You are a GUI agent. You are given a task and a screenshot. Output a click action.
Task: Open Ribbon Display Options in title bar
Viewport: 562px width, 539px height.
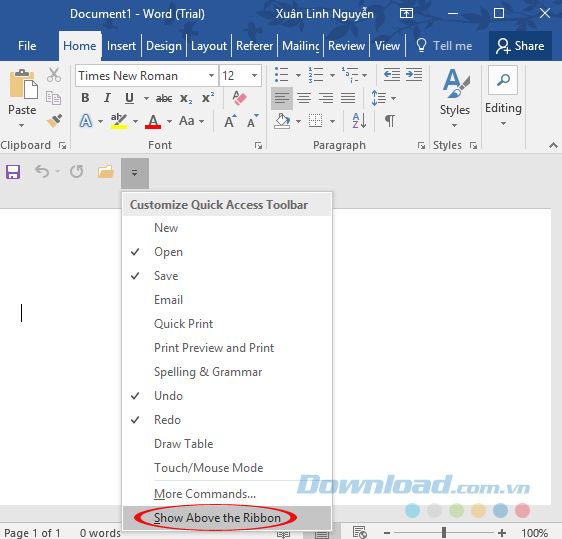pyautogui.click(x=406, y=14)
